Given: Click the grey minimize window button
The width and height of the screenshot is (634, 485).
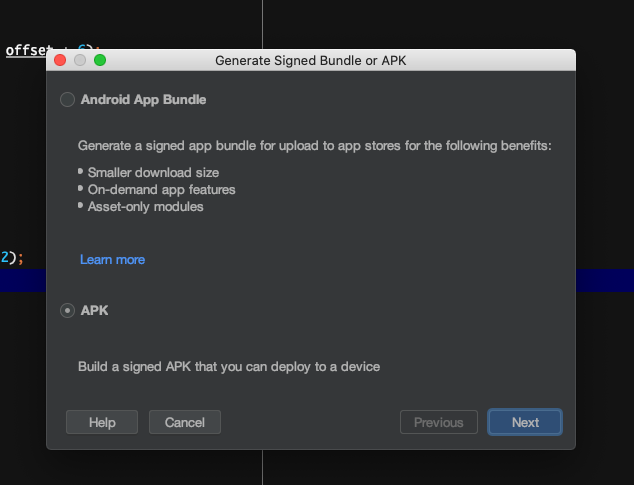Looking at the screenshot, I should [80, 60].
